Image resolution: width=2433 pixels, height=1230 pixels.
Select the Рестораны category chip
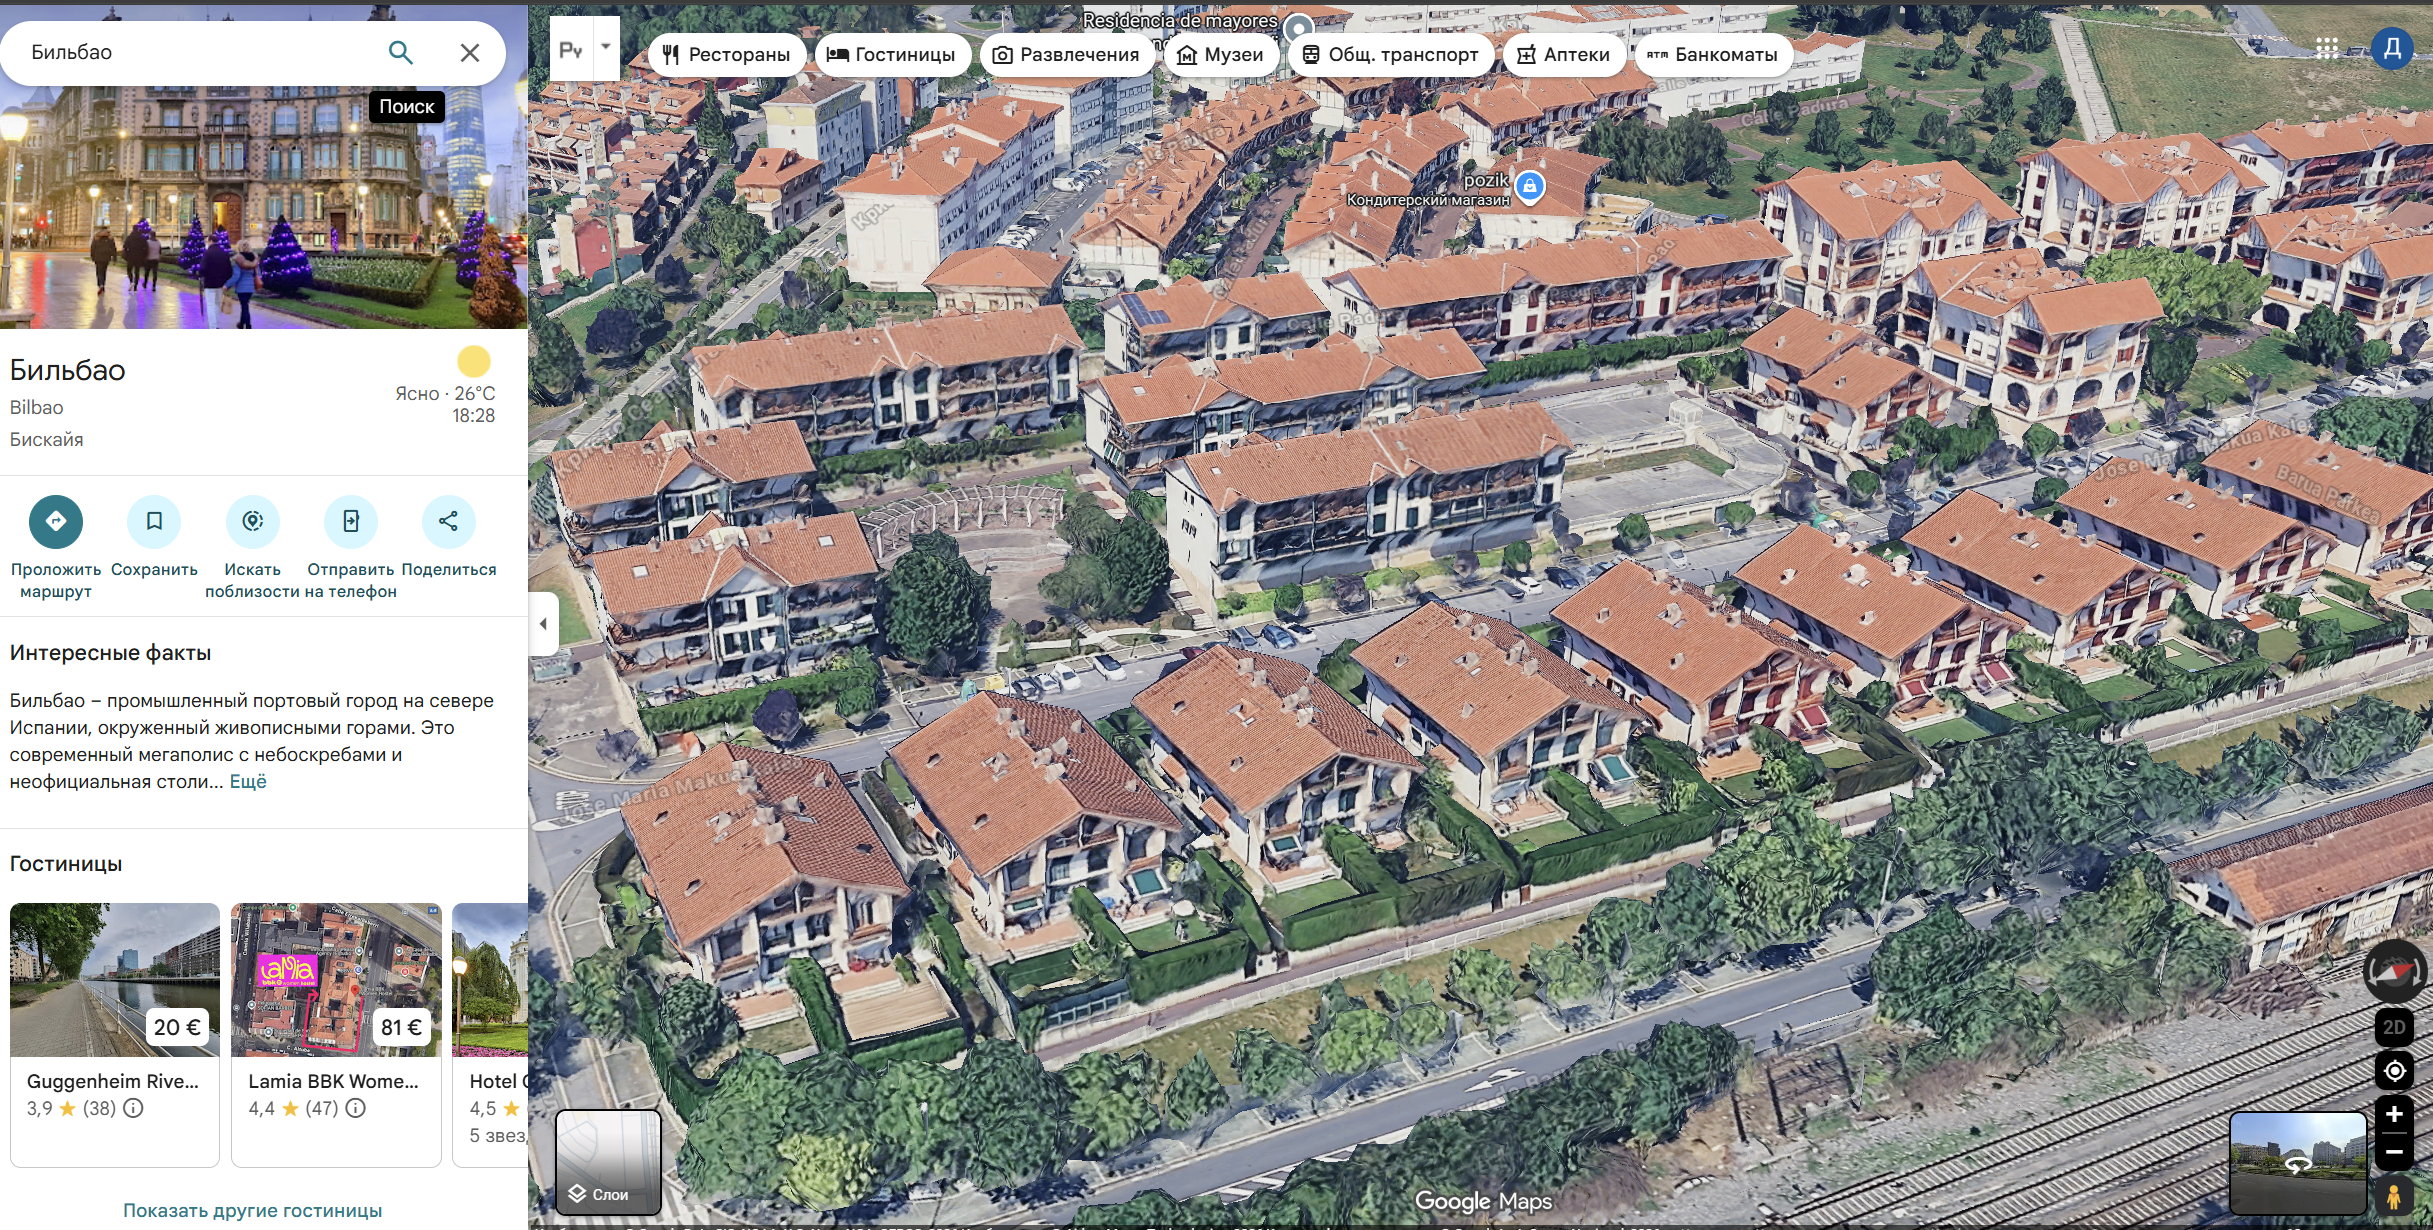pos(727,55)
